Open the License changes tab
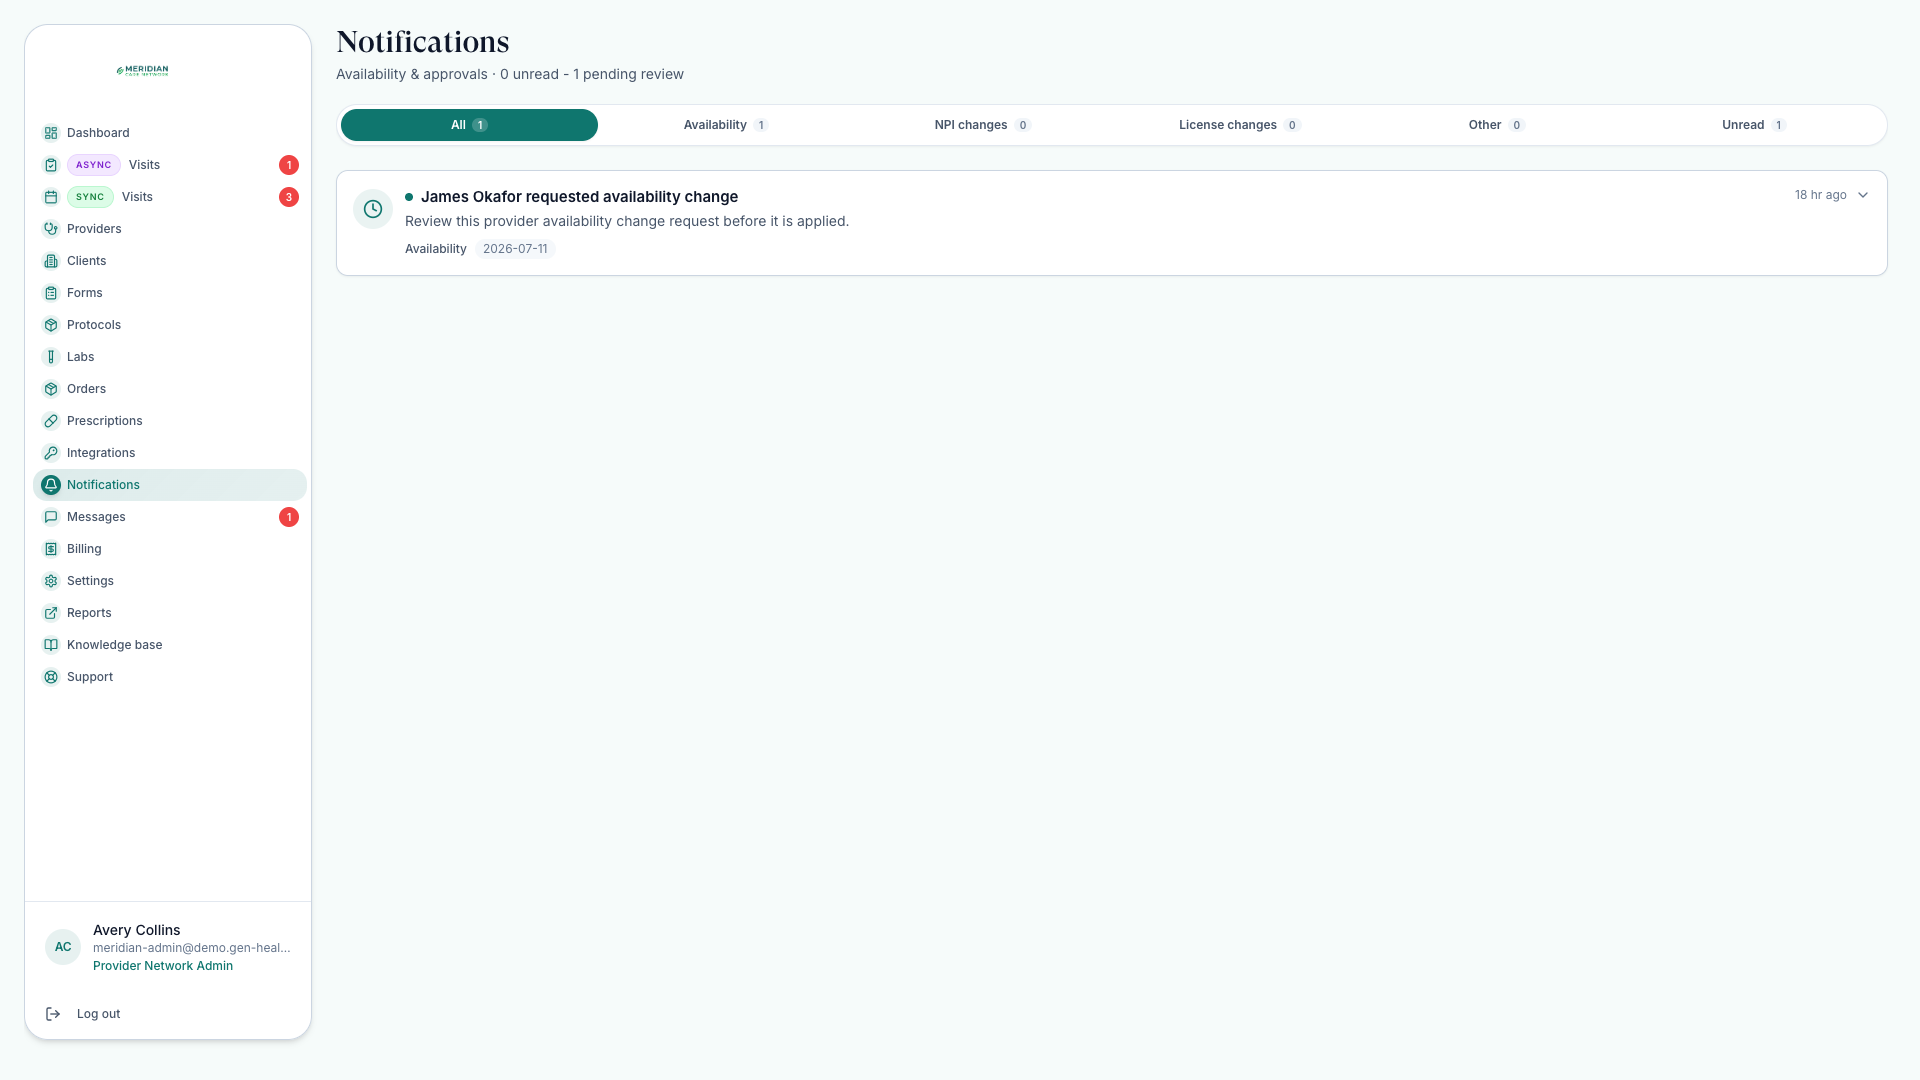The image size is (1920, 1080). tap(1239, 125)
